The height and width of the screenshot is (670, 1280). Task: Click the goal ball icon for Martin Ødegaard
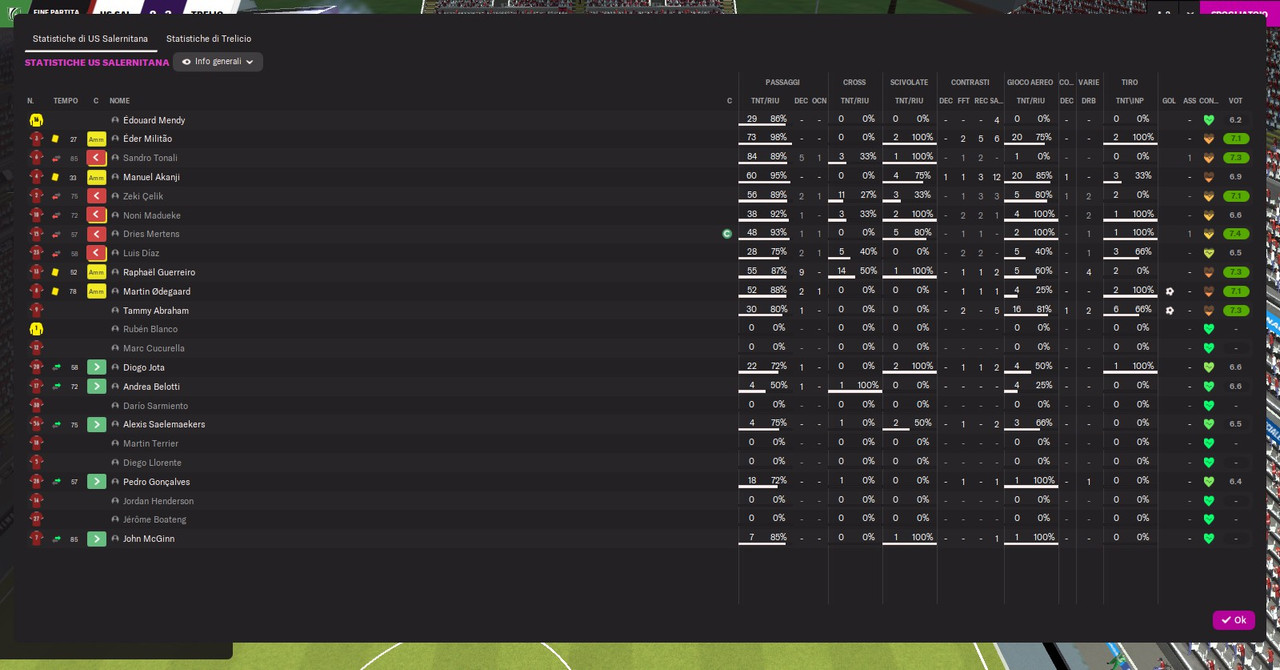point(1168,291)
